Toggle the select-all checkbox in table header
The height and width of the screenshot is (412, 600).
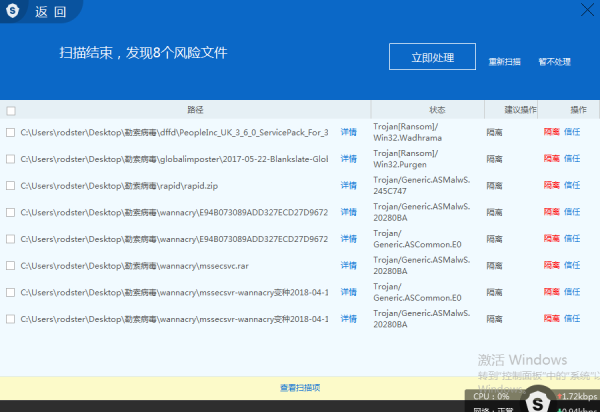pos(11,110)
